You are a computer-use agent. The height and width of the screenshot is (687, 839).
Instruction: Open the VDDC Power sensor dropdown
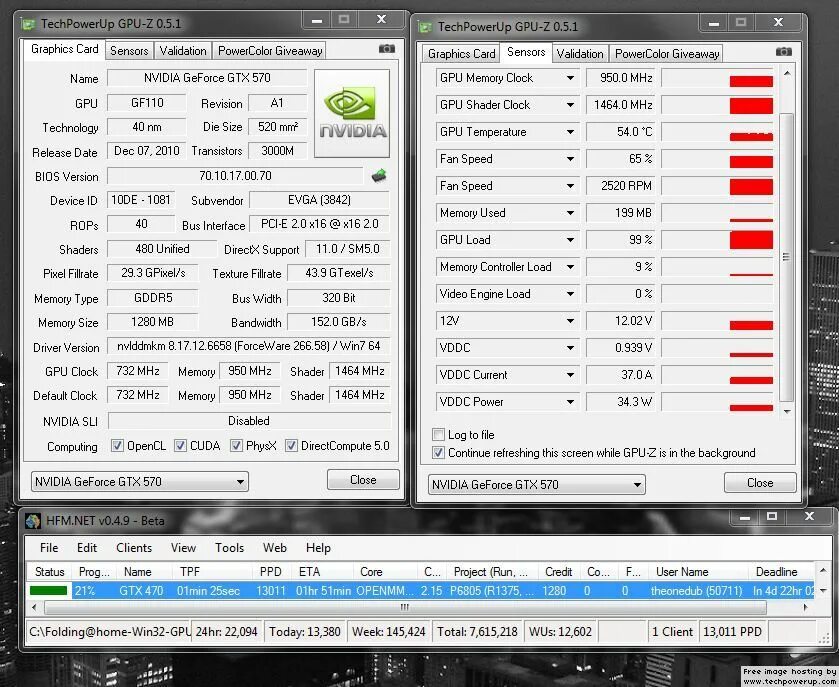pyautogui.click(x=570, y=402)
